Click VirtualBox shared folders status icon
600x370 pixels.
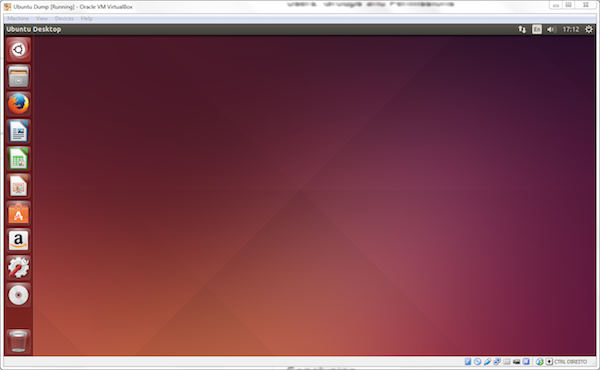click(507, 362)
